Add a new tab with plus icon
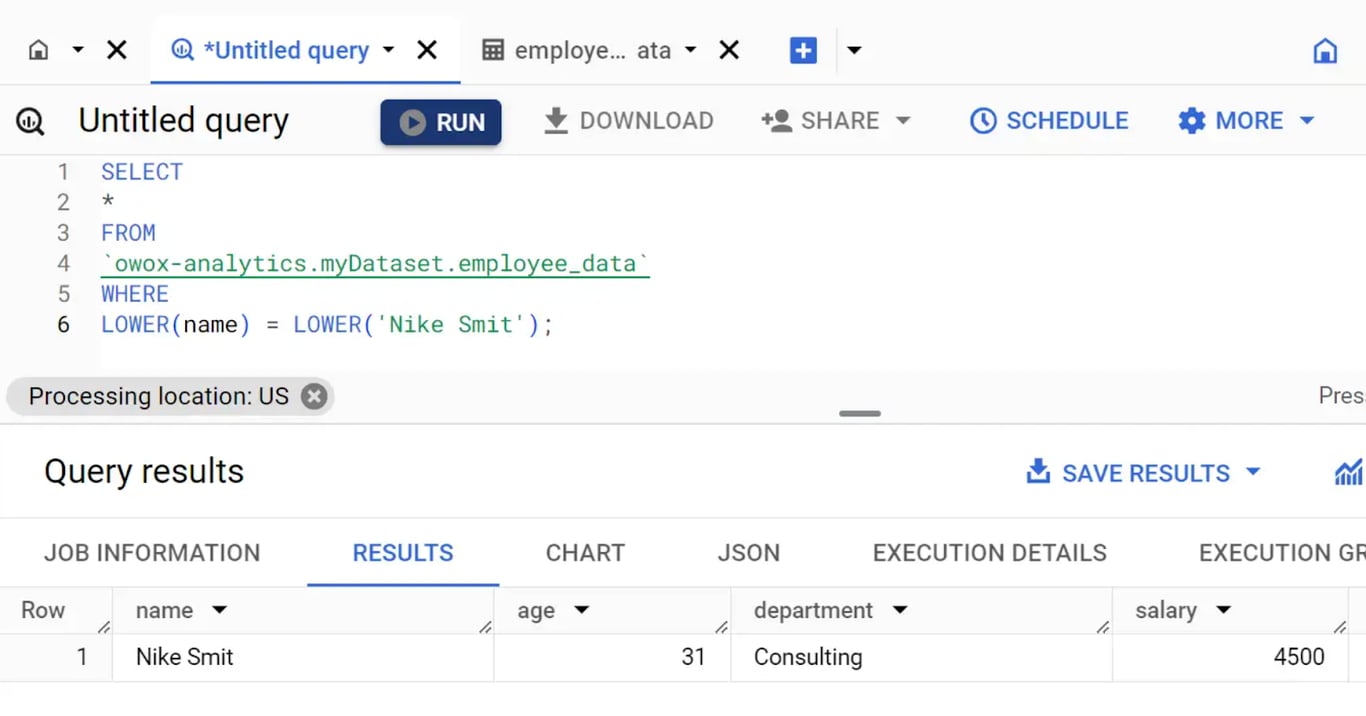The image size is (1366, 716). (x=803, y=50)
